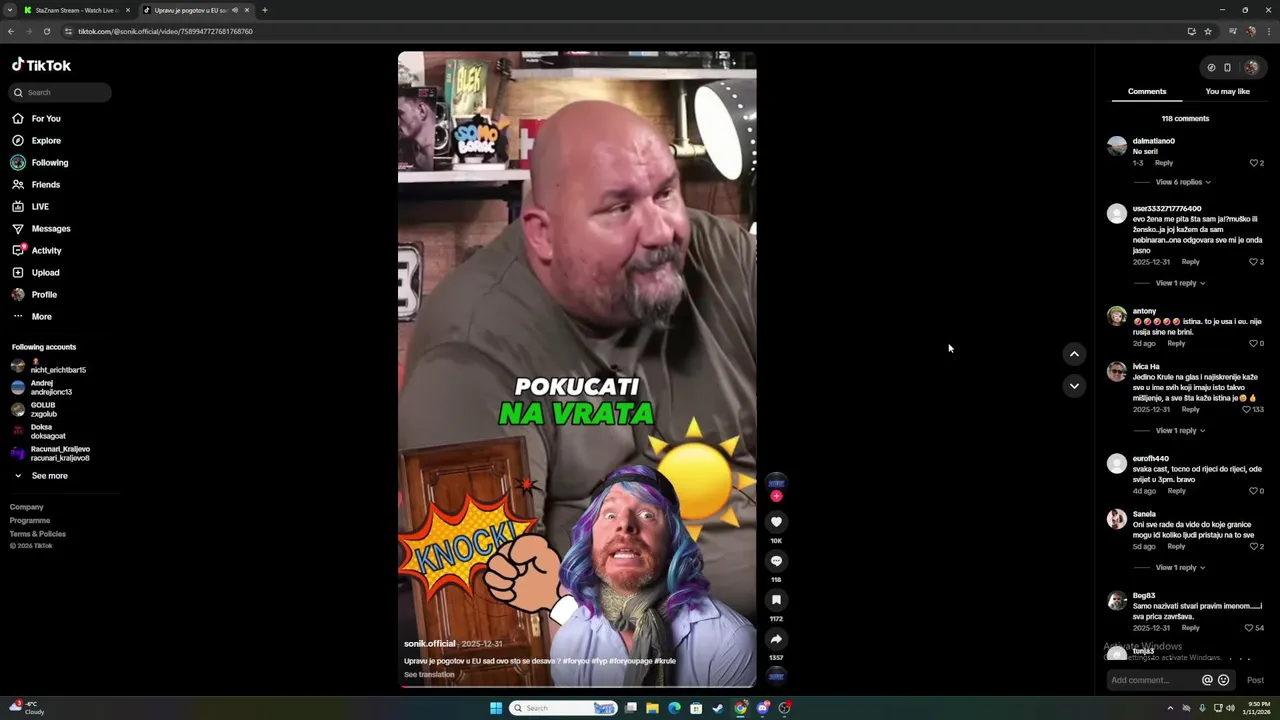Open the Upload page
The image size is (1280, 720).
click(45, 273)
